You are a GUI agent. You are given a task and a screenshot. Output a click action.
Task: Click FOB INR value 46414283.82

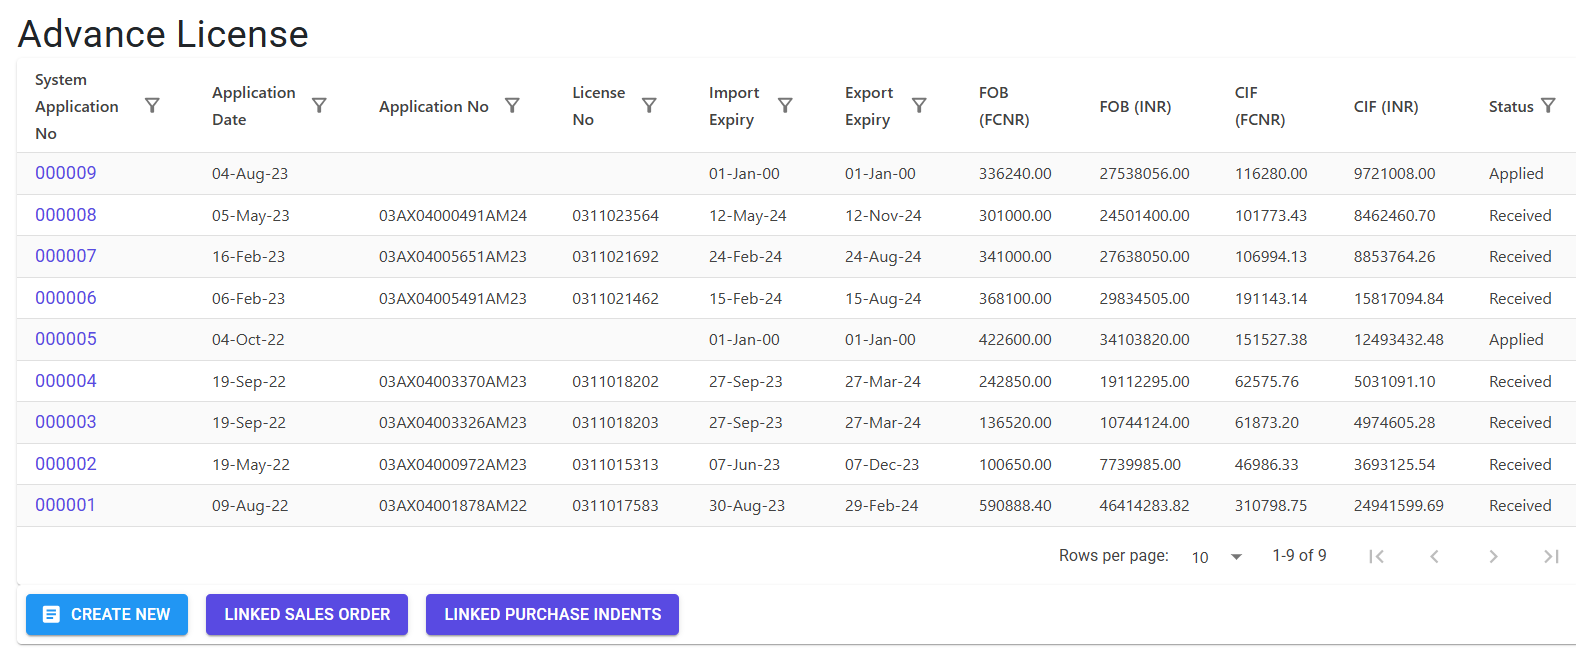[x=1145, y=505]
